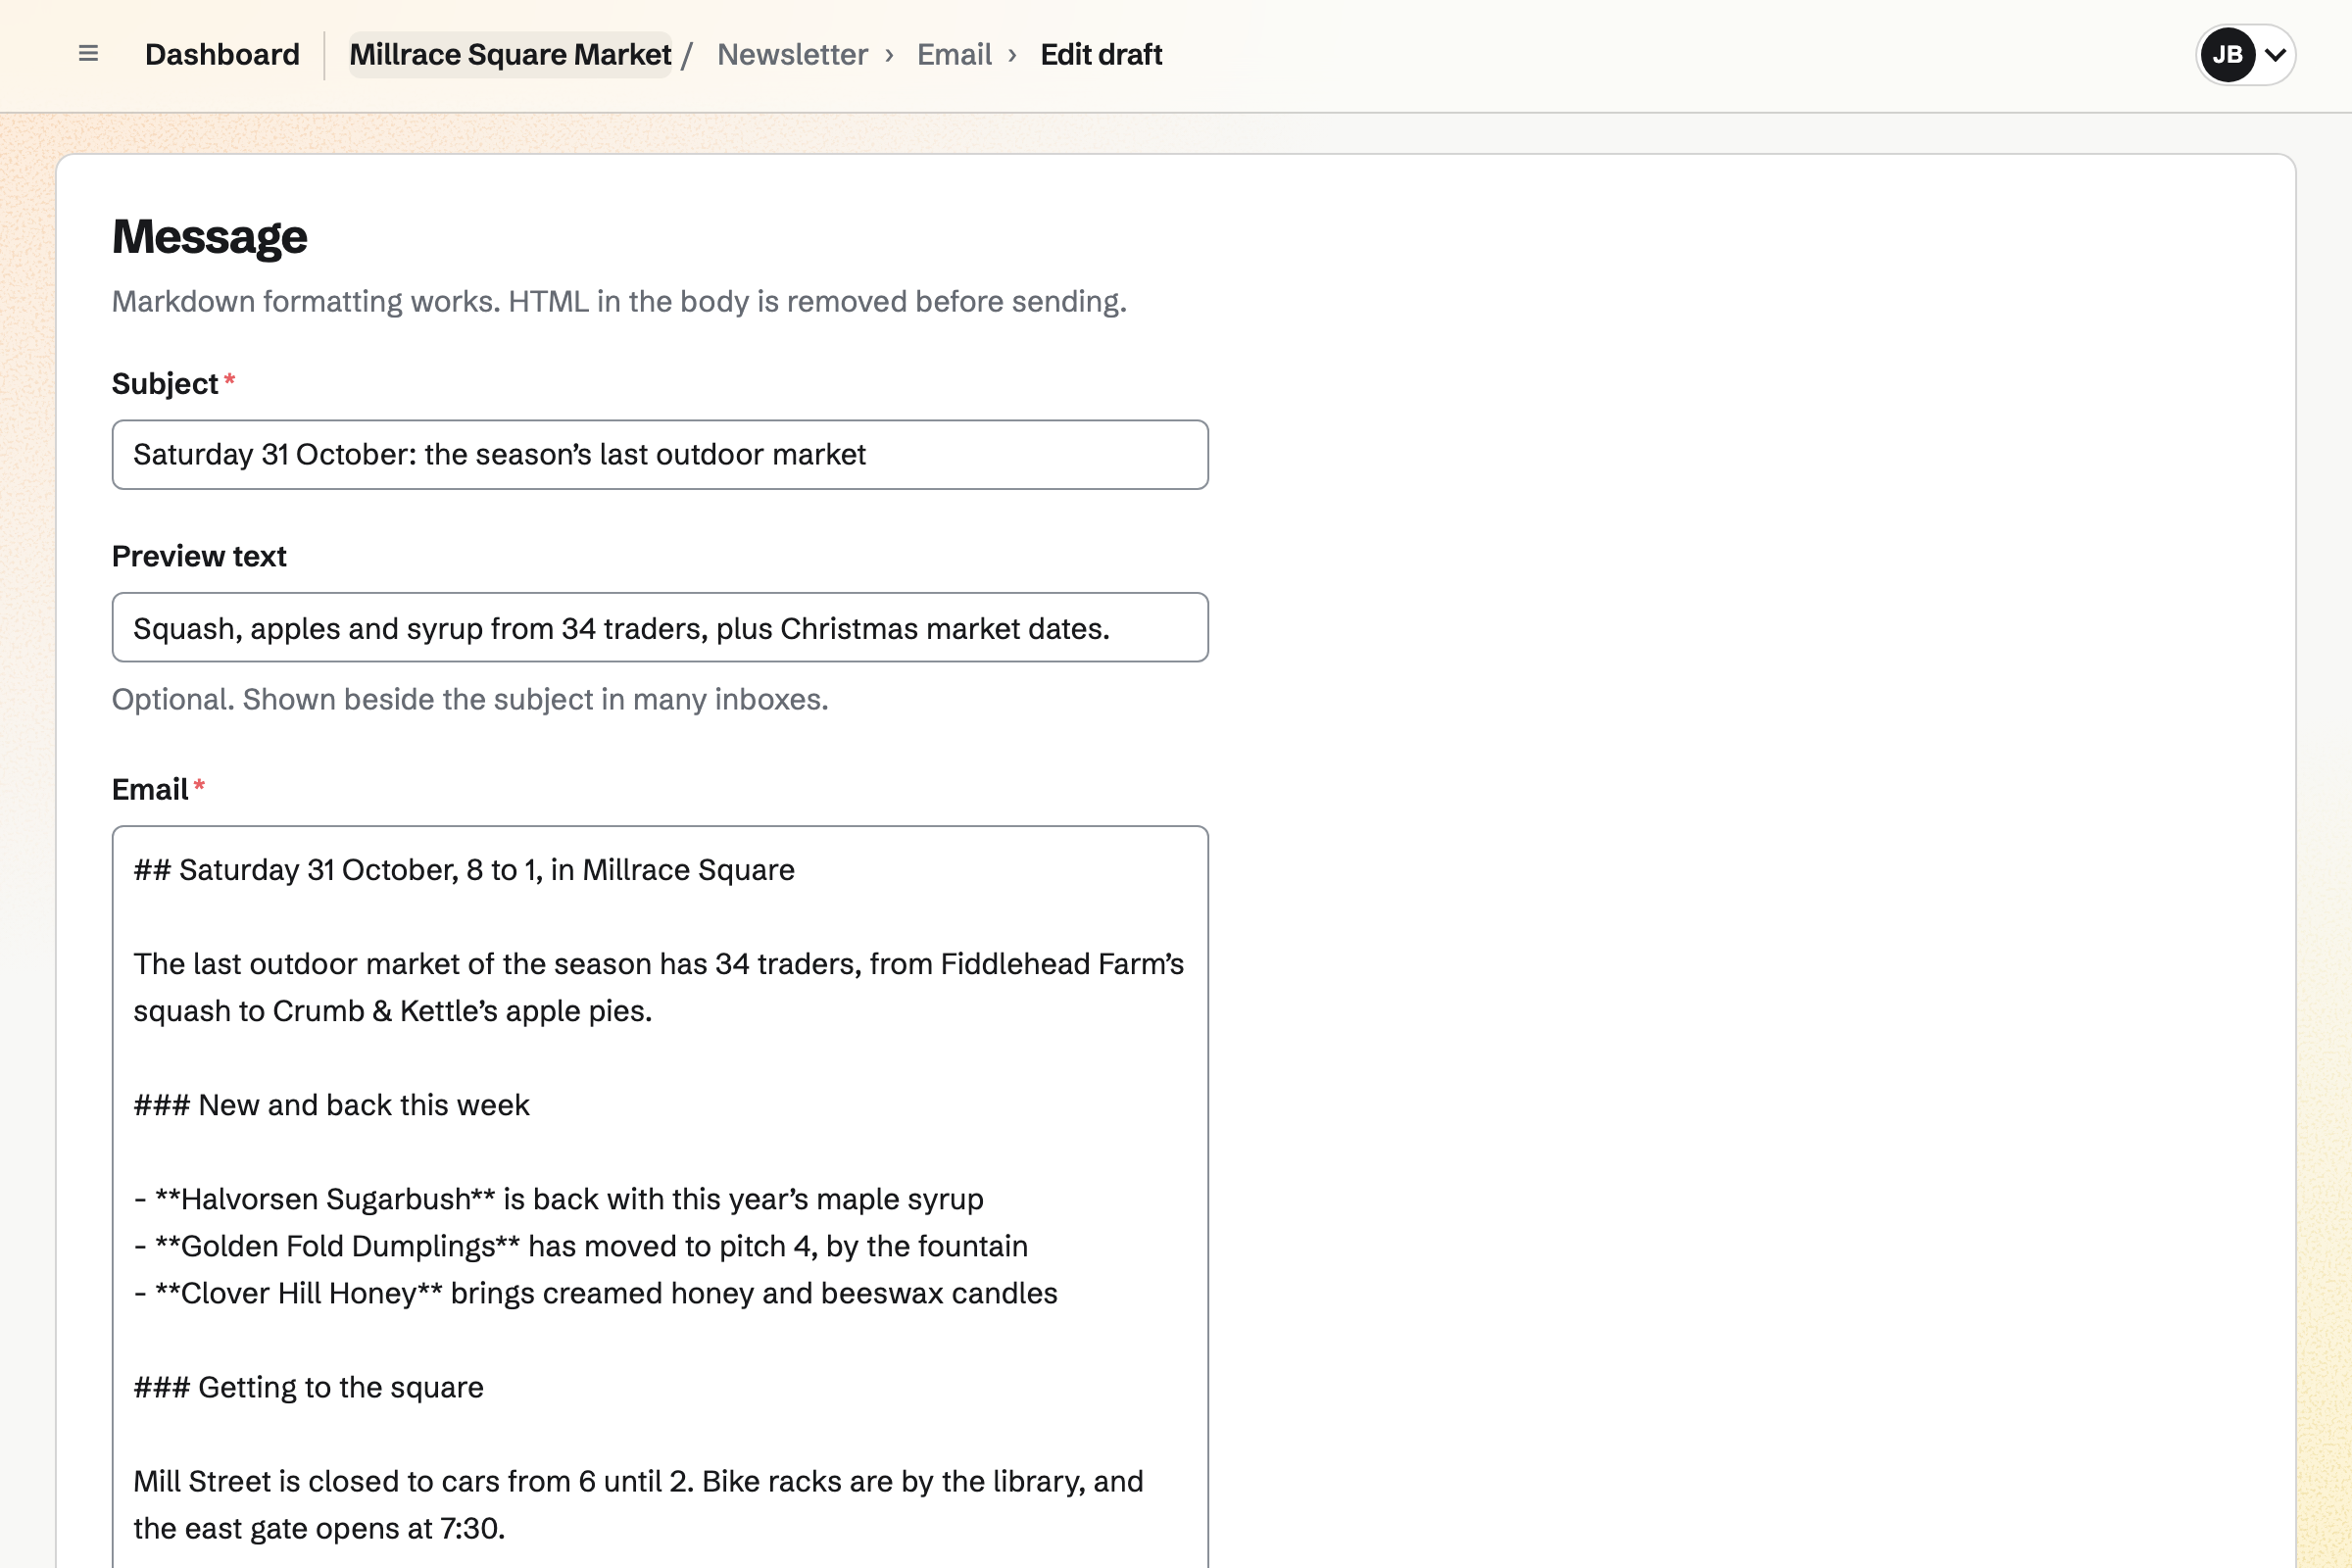Click the Markdown formatting help text

click(619, 302)
